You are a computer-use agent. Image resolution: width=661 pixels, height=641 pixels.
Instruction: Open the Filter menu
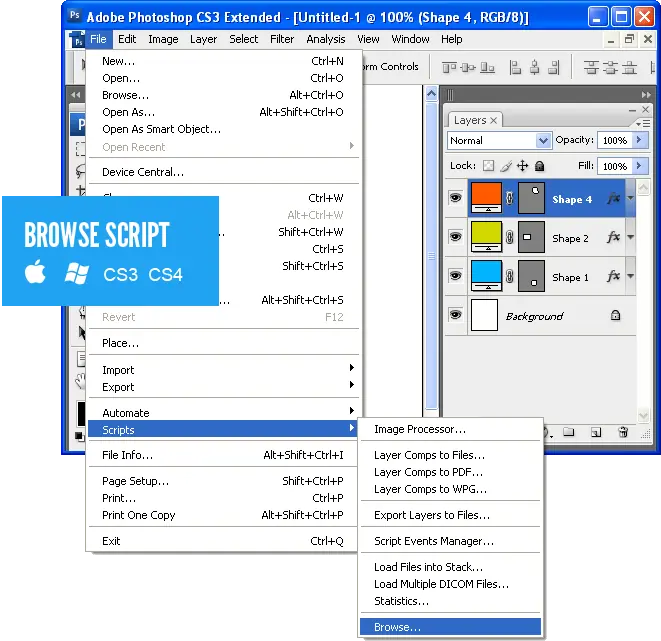282,39
